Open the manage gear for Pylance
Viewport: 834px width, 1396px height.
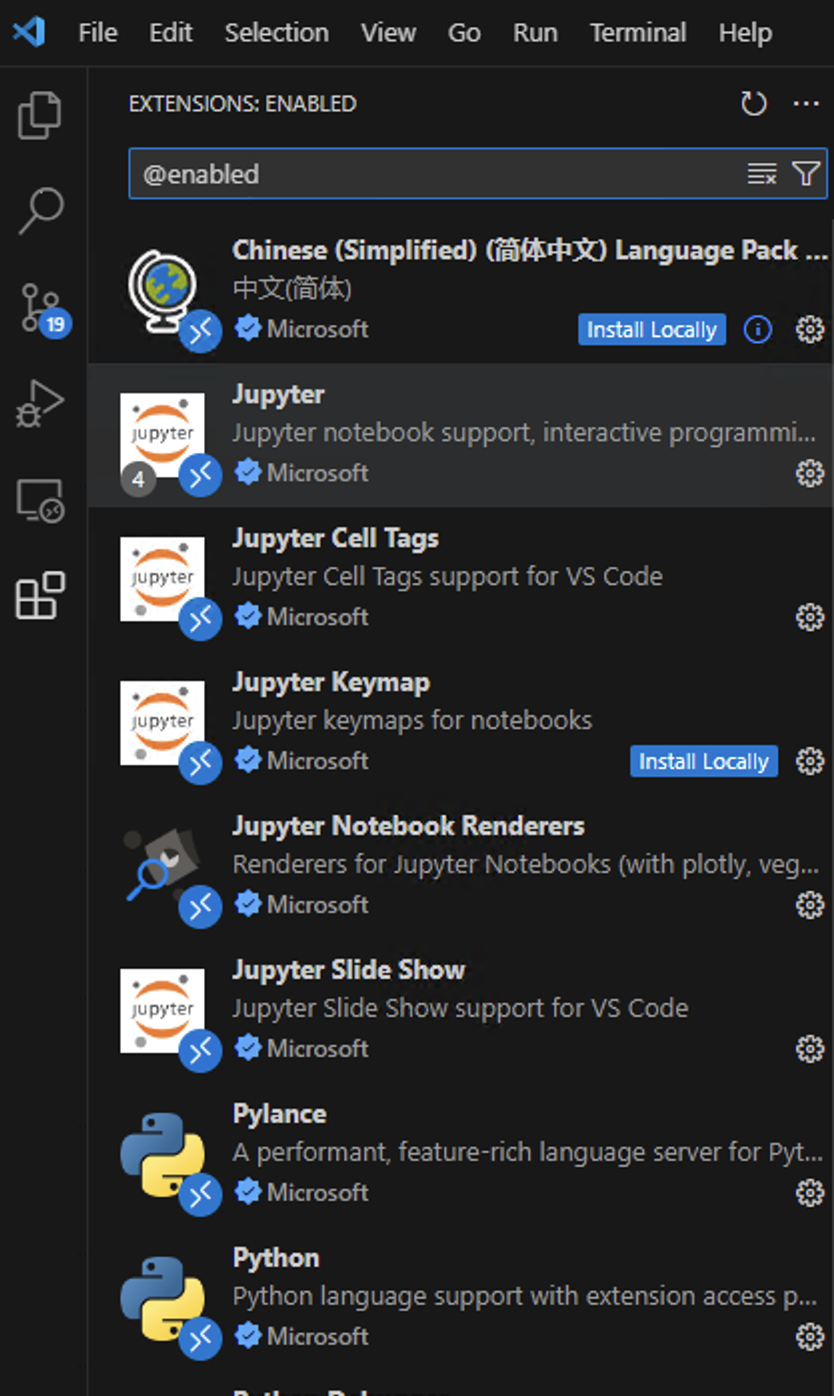click(x=809, y=1193)
